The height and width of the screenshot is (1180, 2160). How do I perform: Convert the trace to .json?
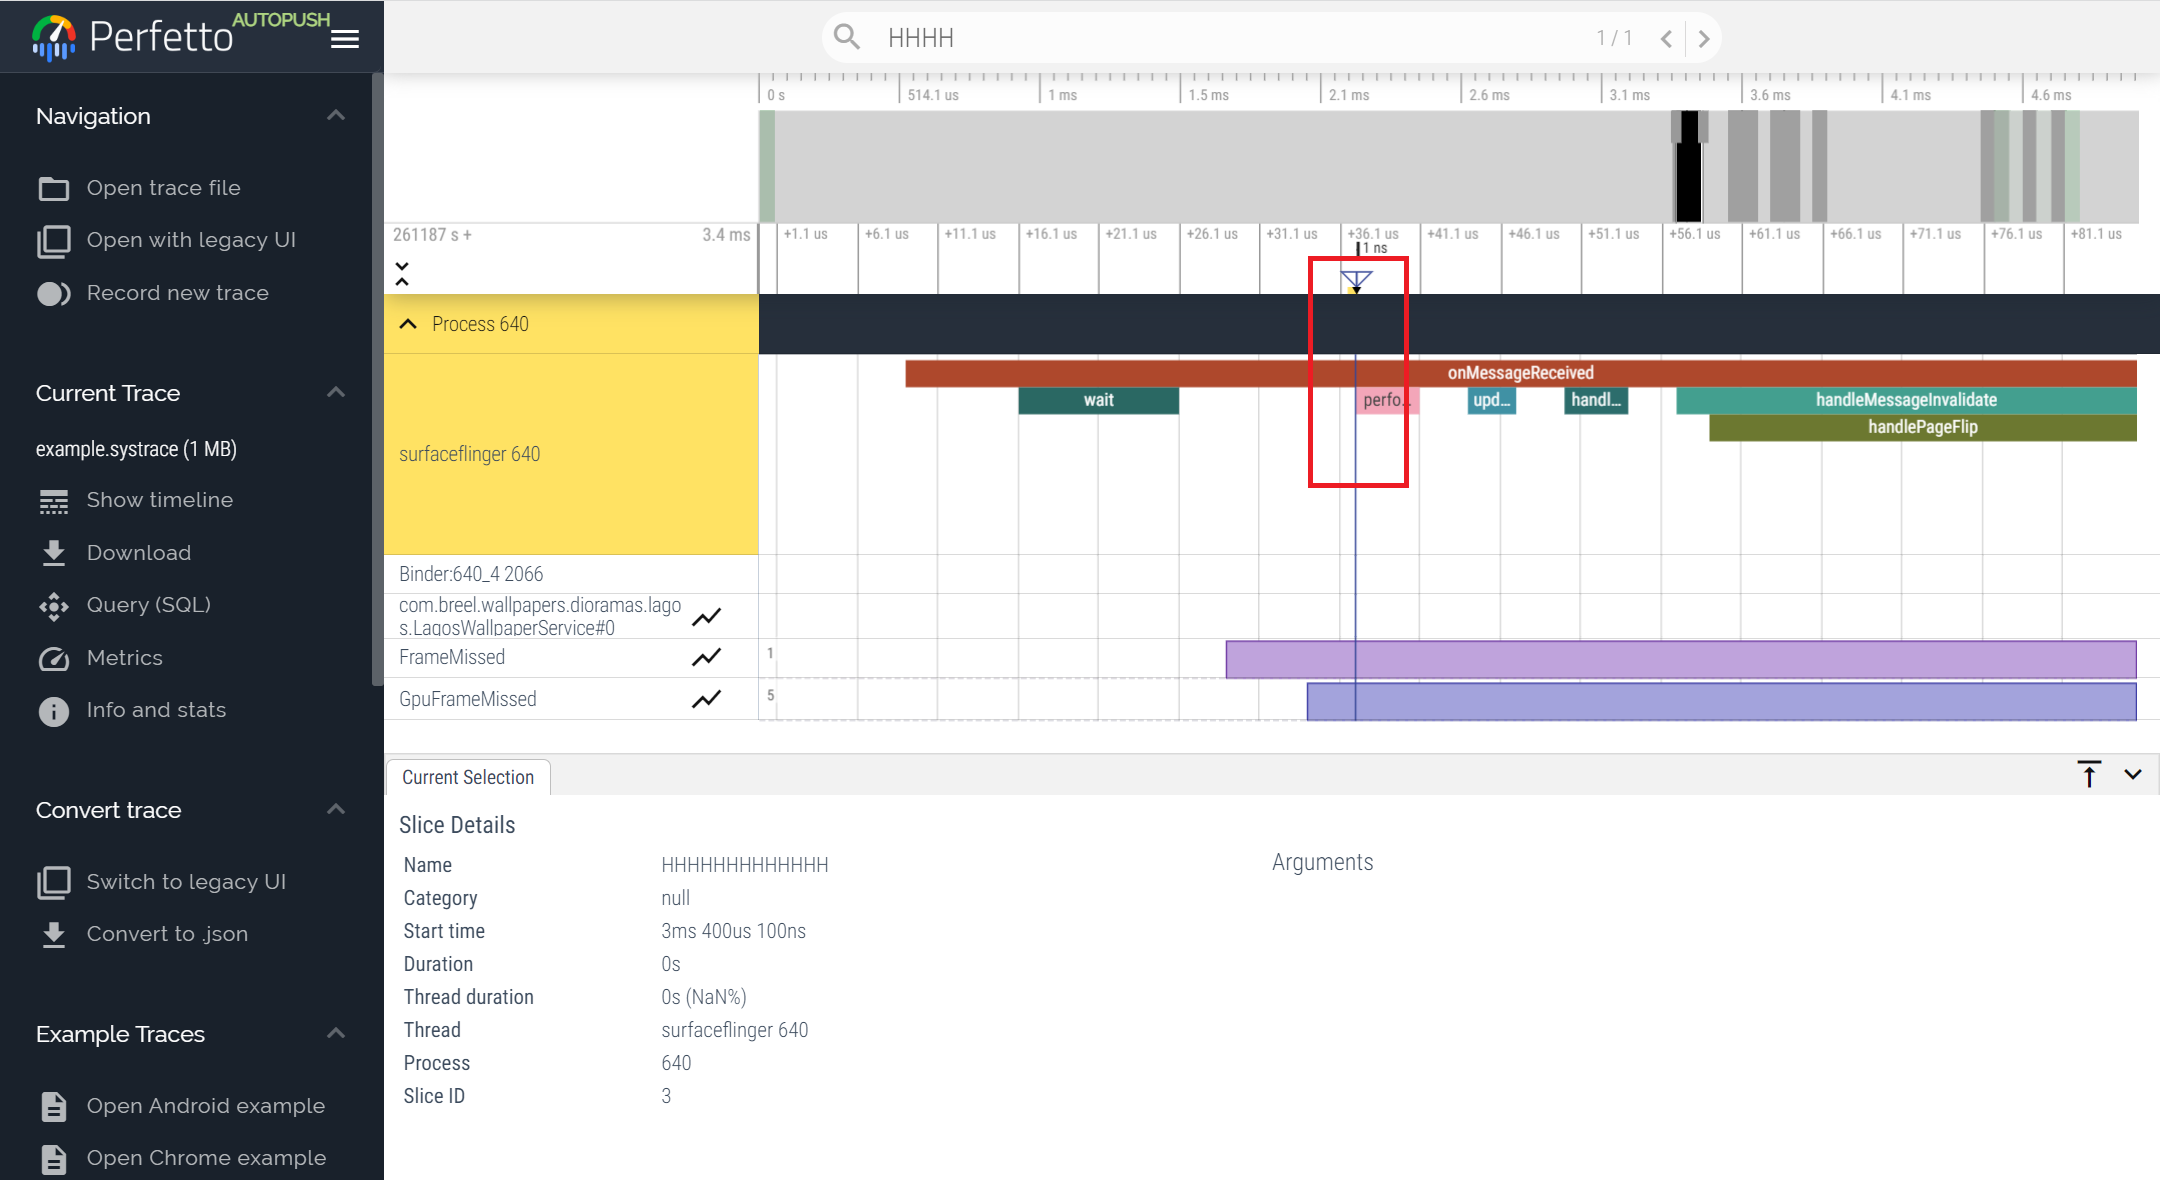[167, 933]
